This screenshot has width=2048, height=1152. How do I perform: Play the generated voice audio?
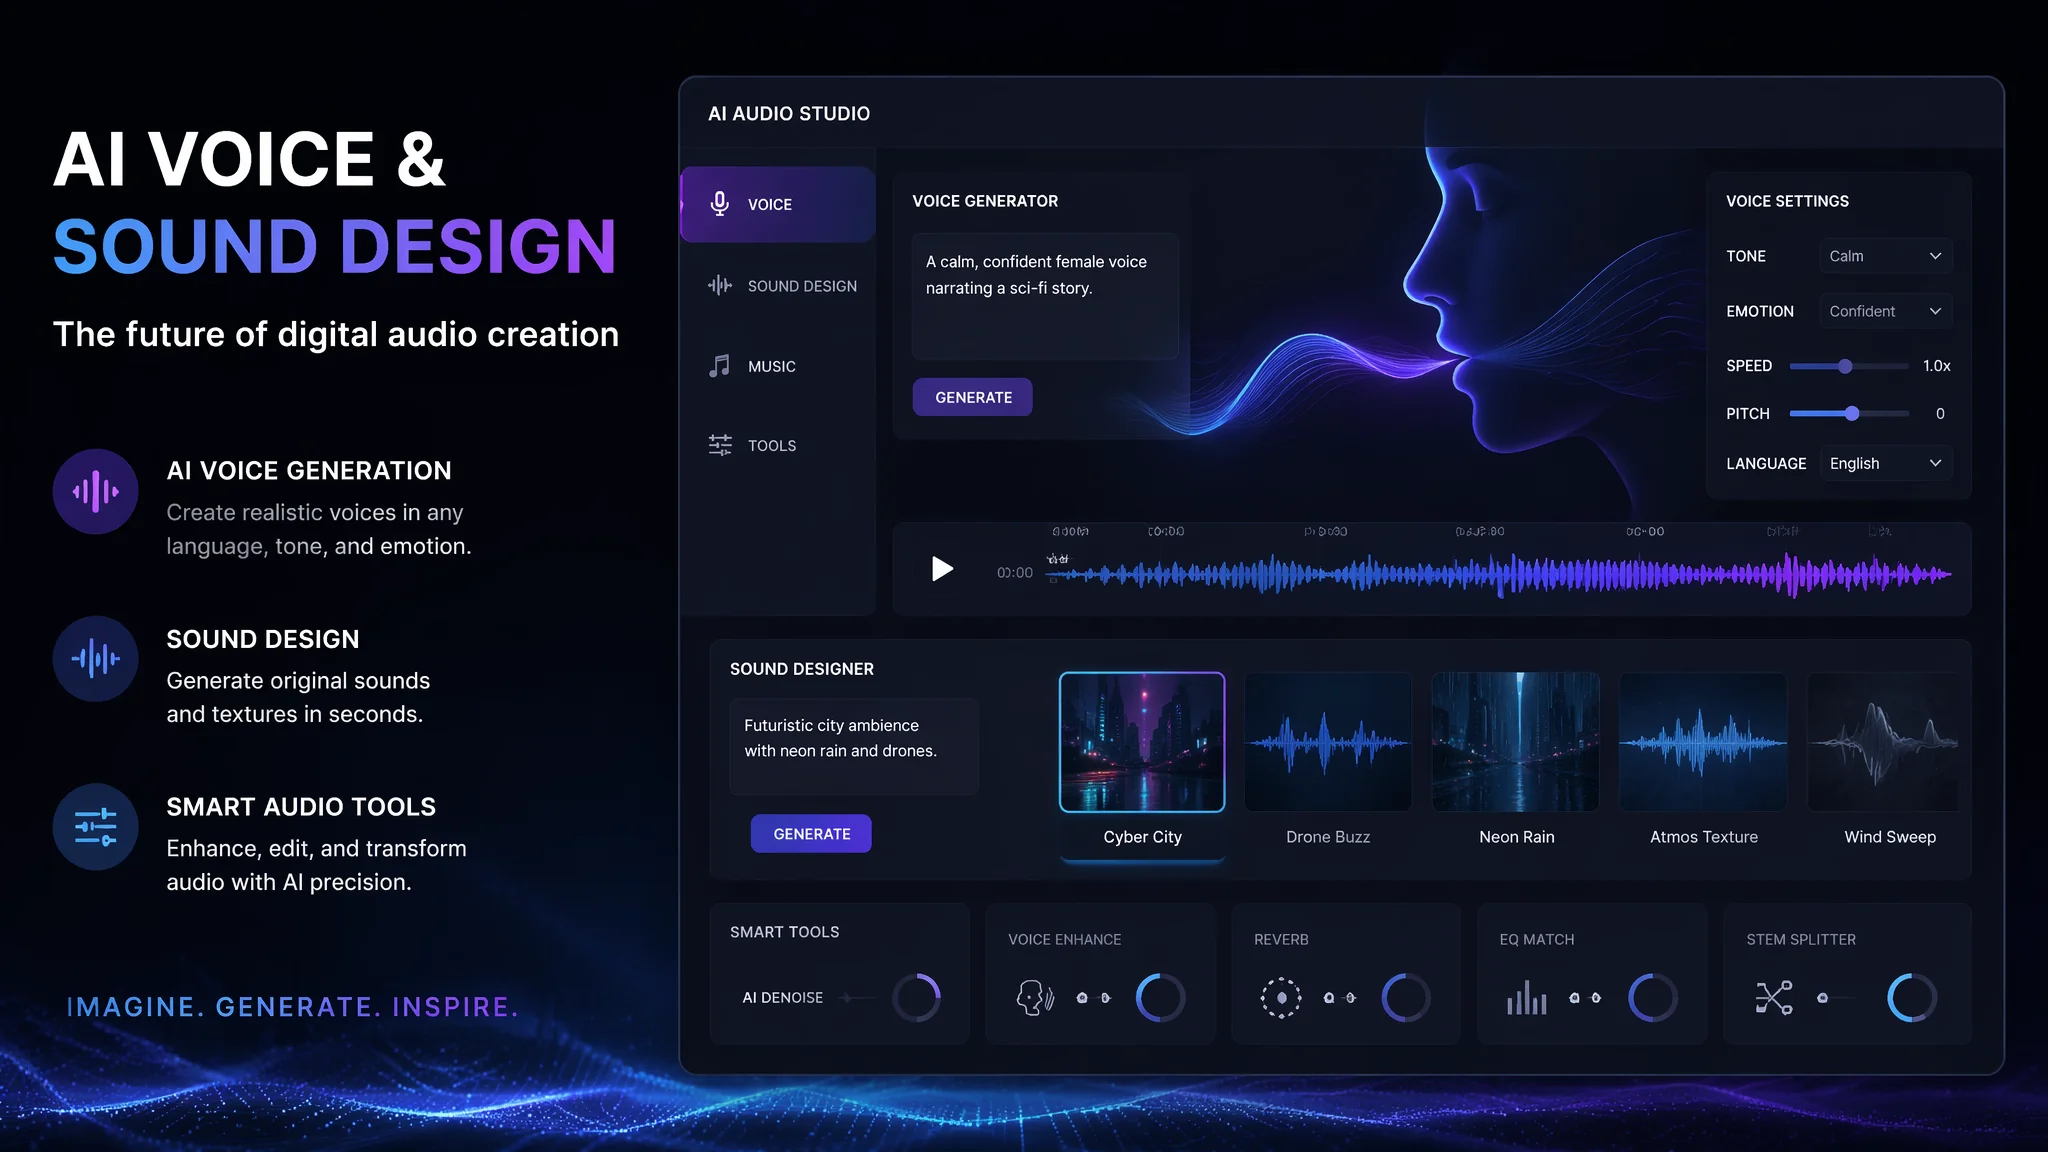click(942, 569)
